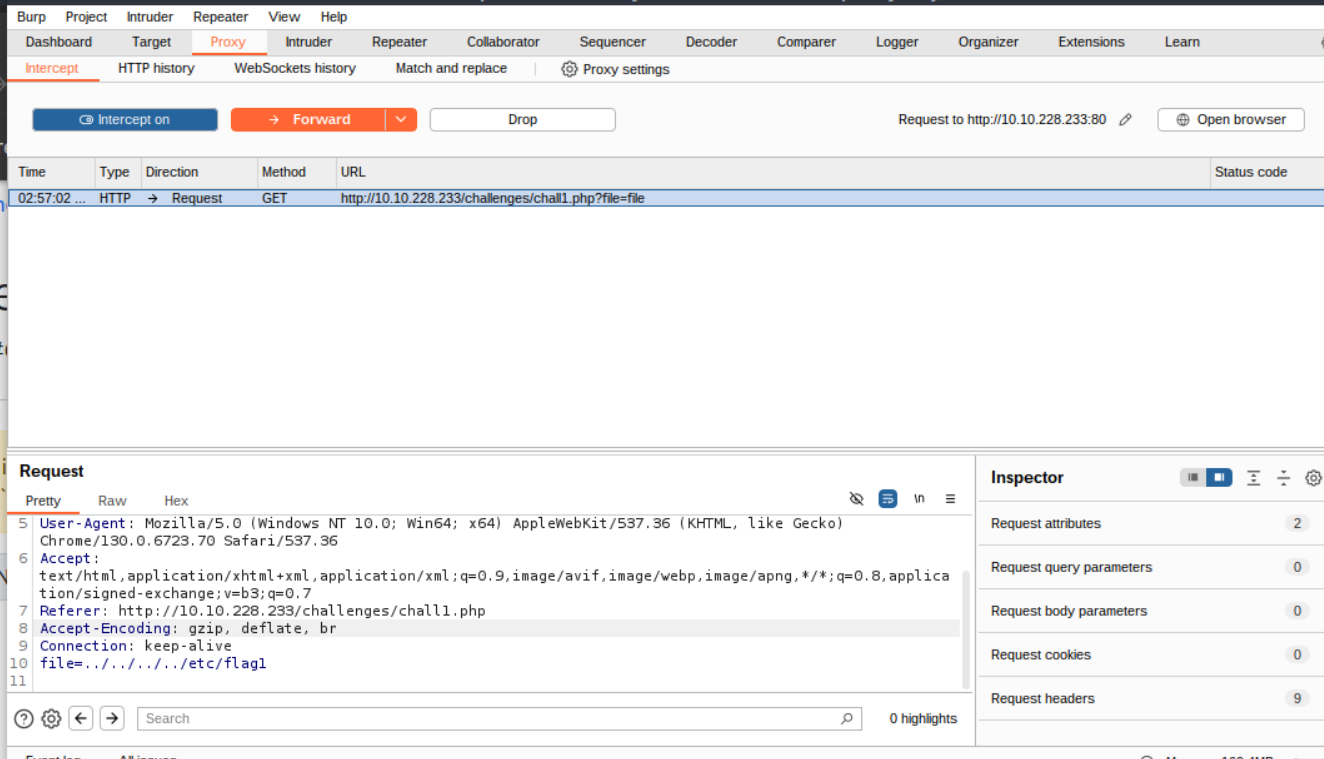Click the gear icon beside Proxy settings
Screen dimensions: 1324x759
click(569, 69)
